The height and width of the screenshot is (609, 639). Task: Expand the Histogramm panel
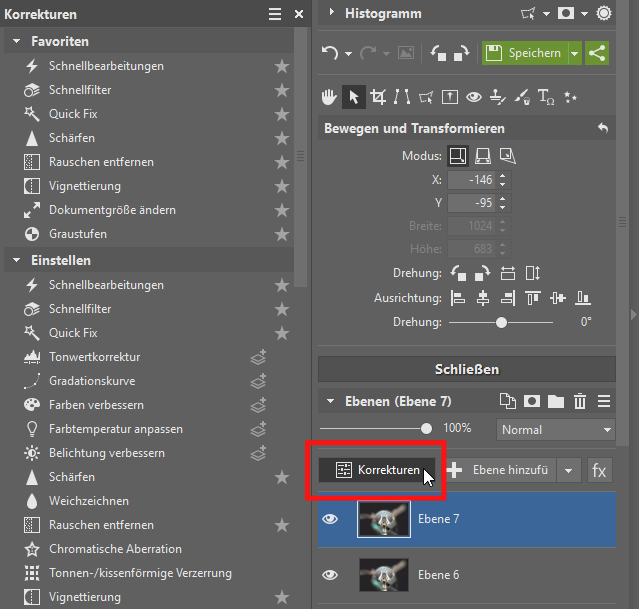[x=331, y=14]
